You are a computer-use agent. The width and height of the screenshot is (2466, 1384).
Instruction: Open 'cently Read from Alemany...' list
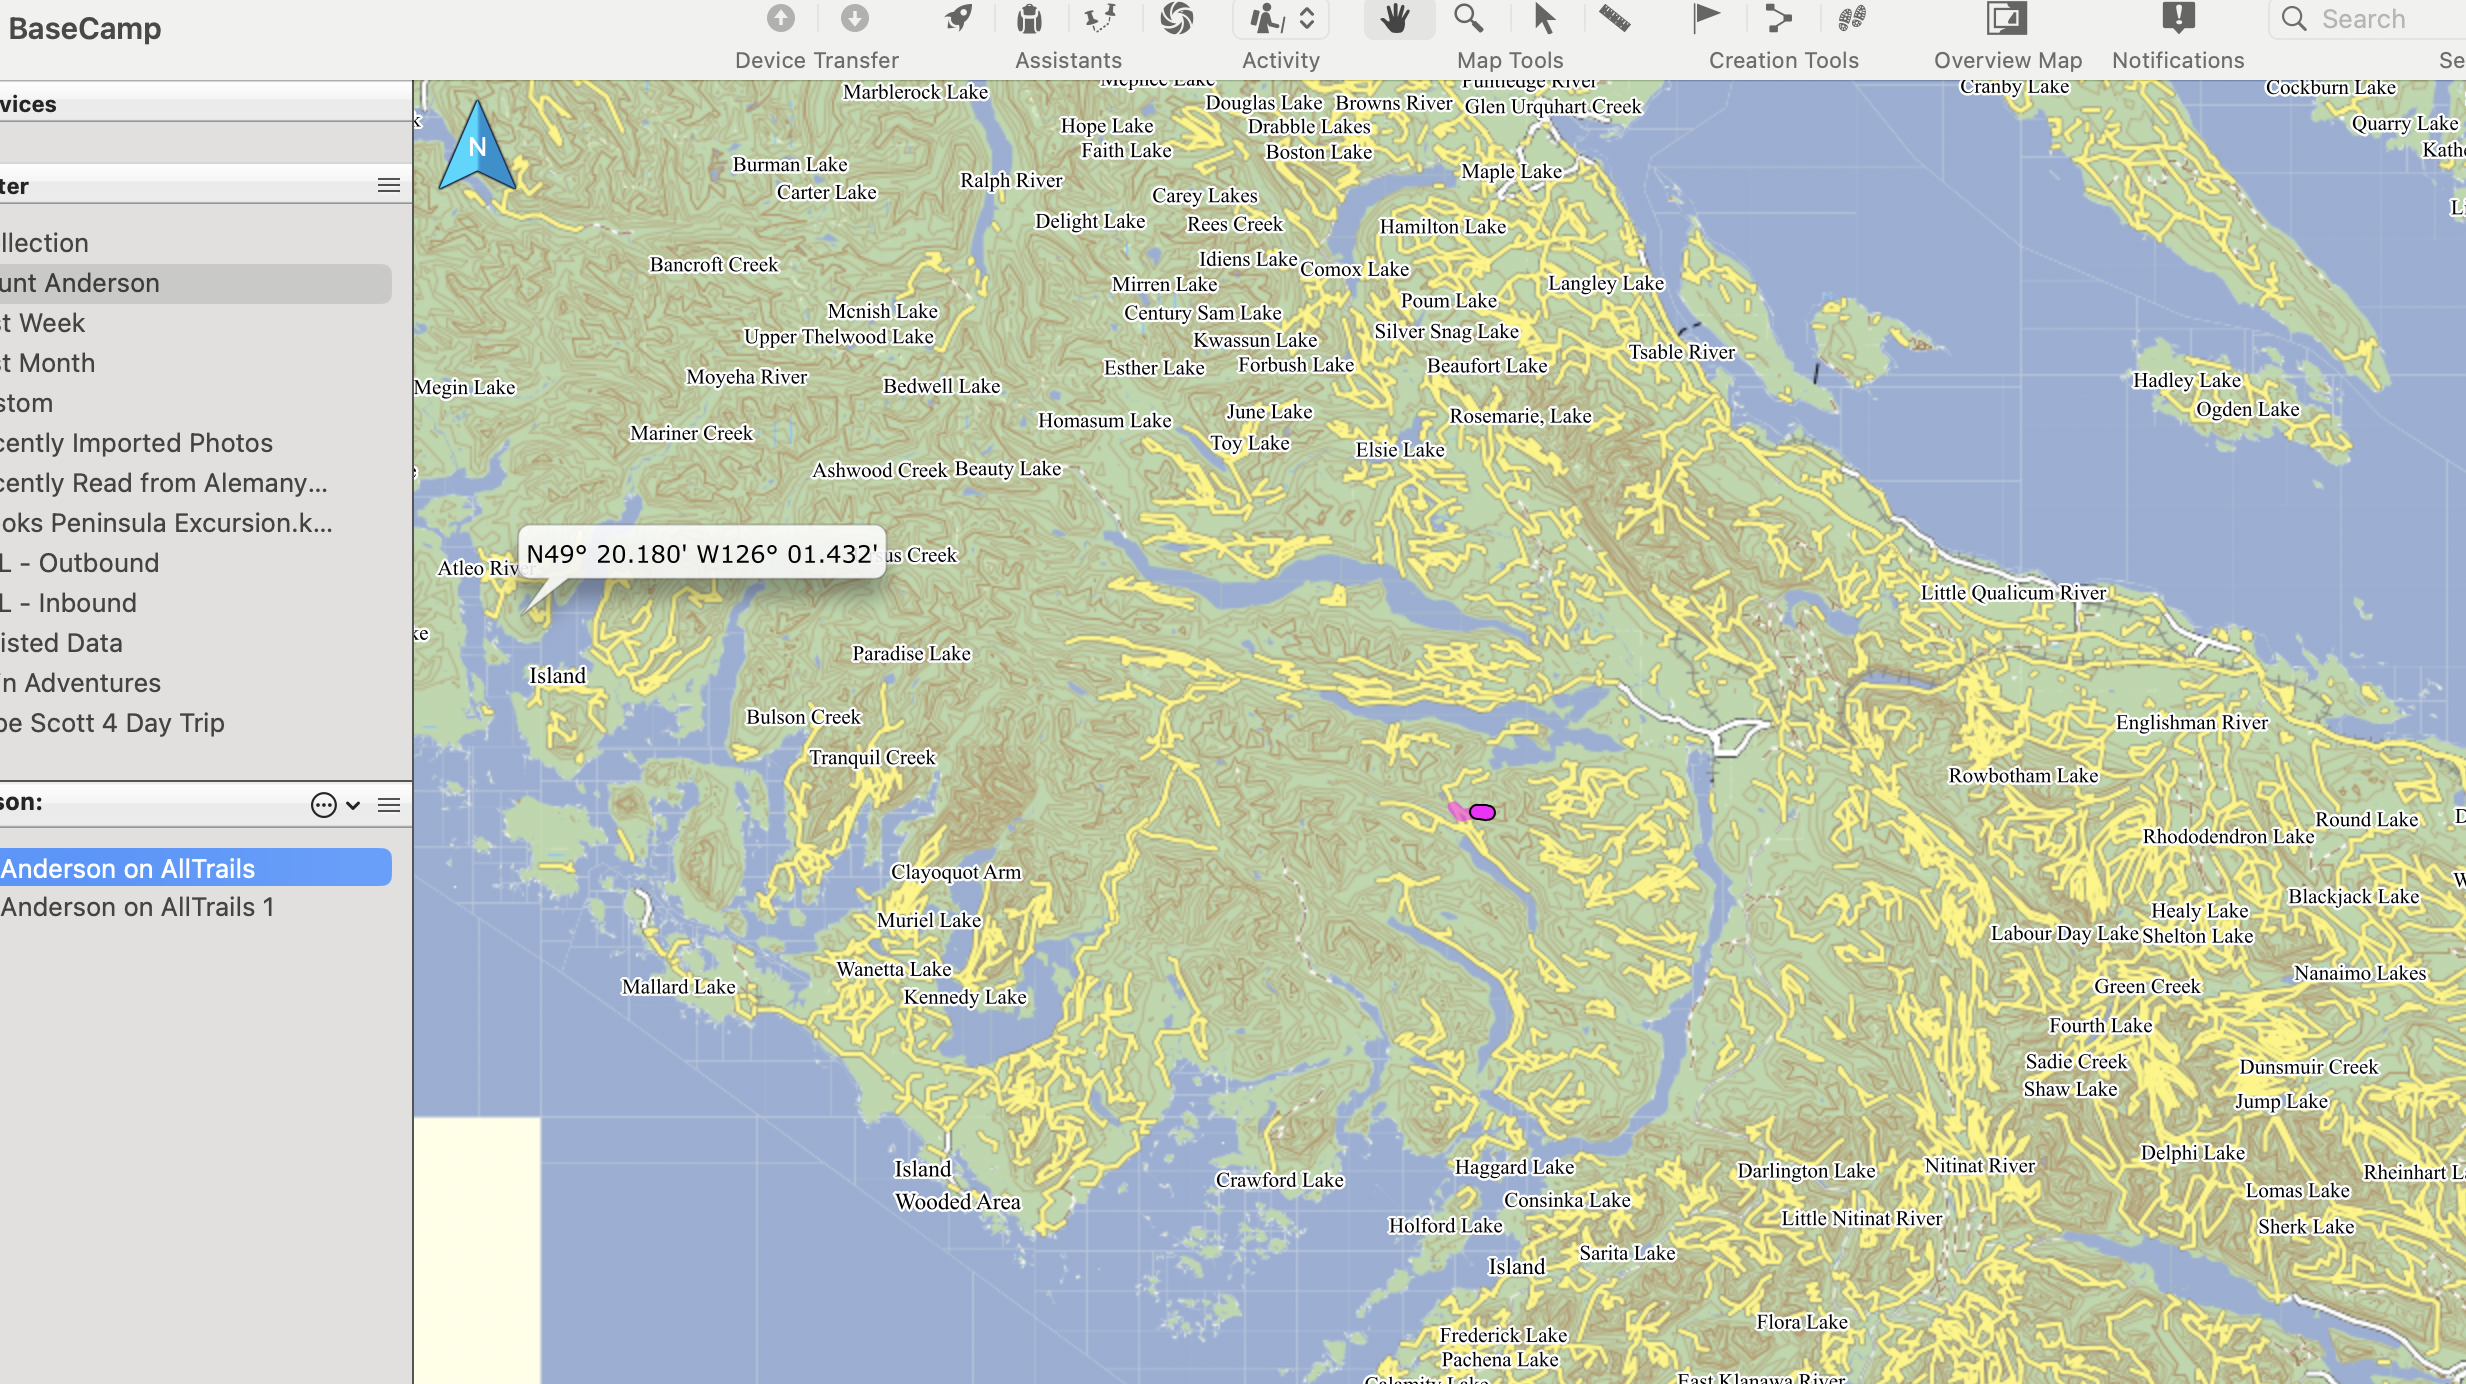coord(196,483)
